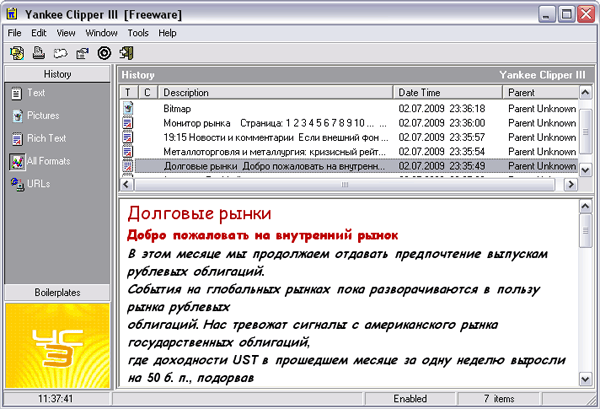
Task: Click the history list scroll right arrow
Action: click(x=571, y=185)
